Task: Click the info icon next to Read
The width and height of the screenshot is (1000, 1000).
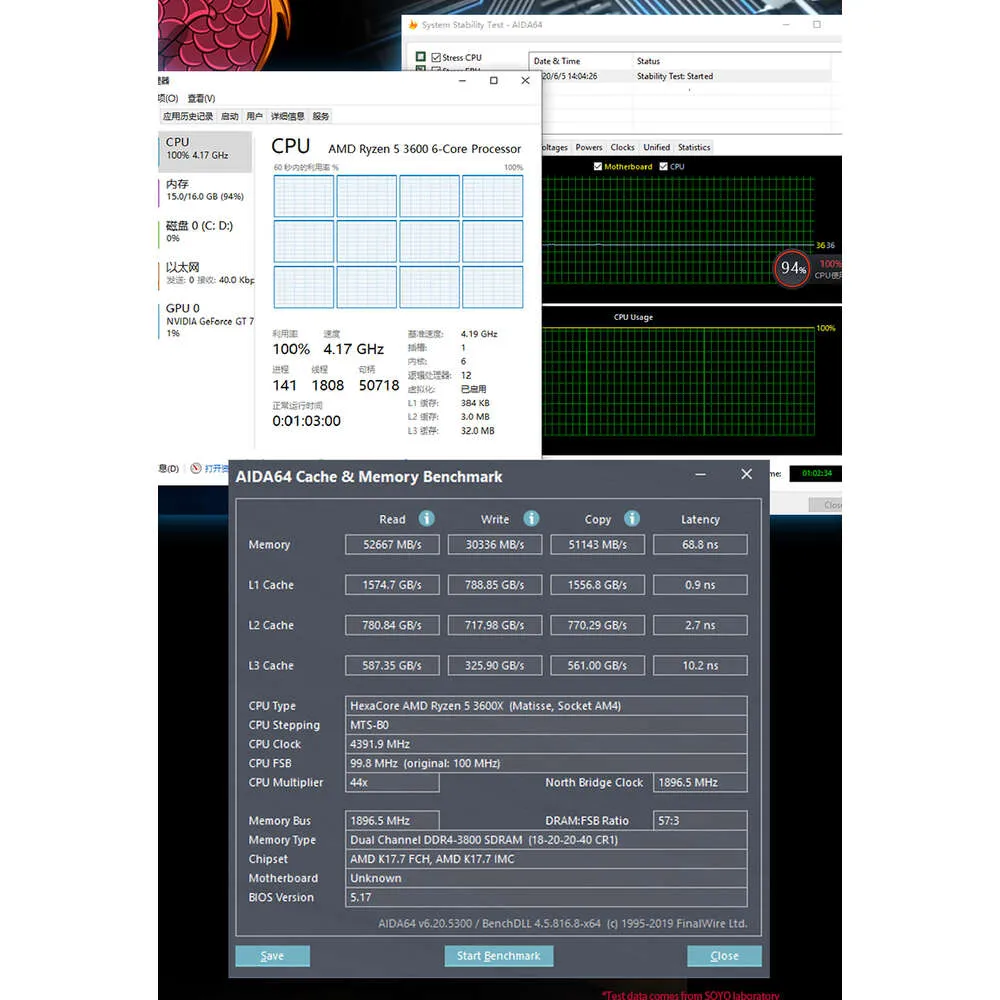Action: click(427, 518)
